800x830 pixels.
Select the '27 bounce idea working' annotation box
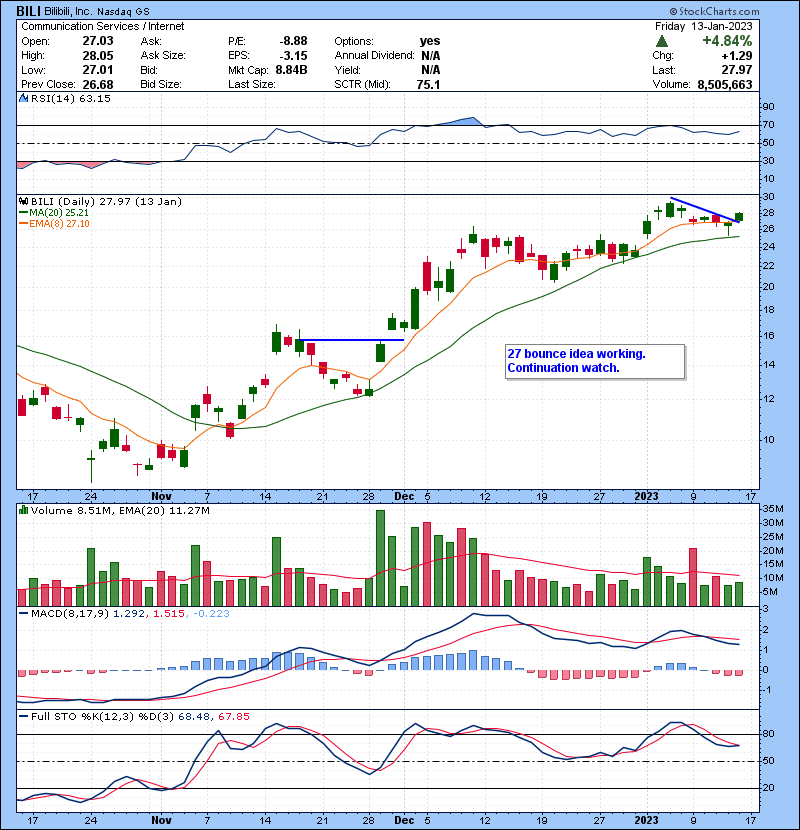click(594, 361)
